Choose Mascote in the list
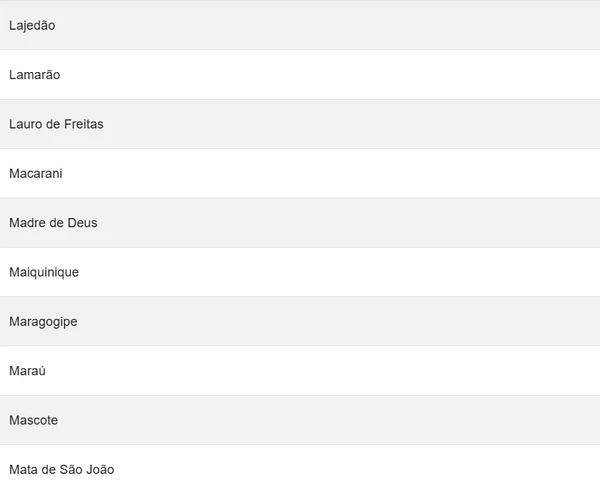This screenshot has height=491, width=600. pyautogui.click(x=300, y=420)
